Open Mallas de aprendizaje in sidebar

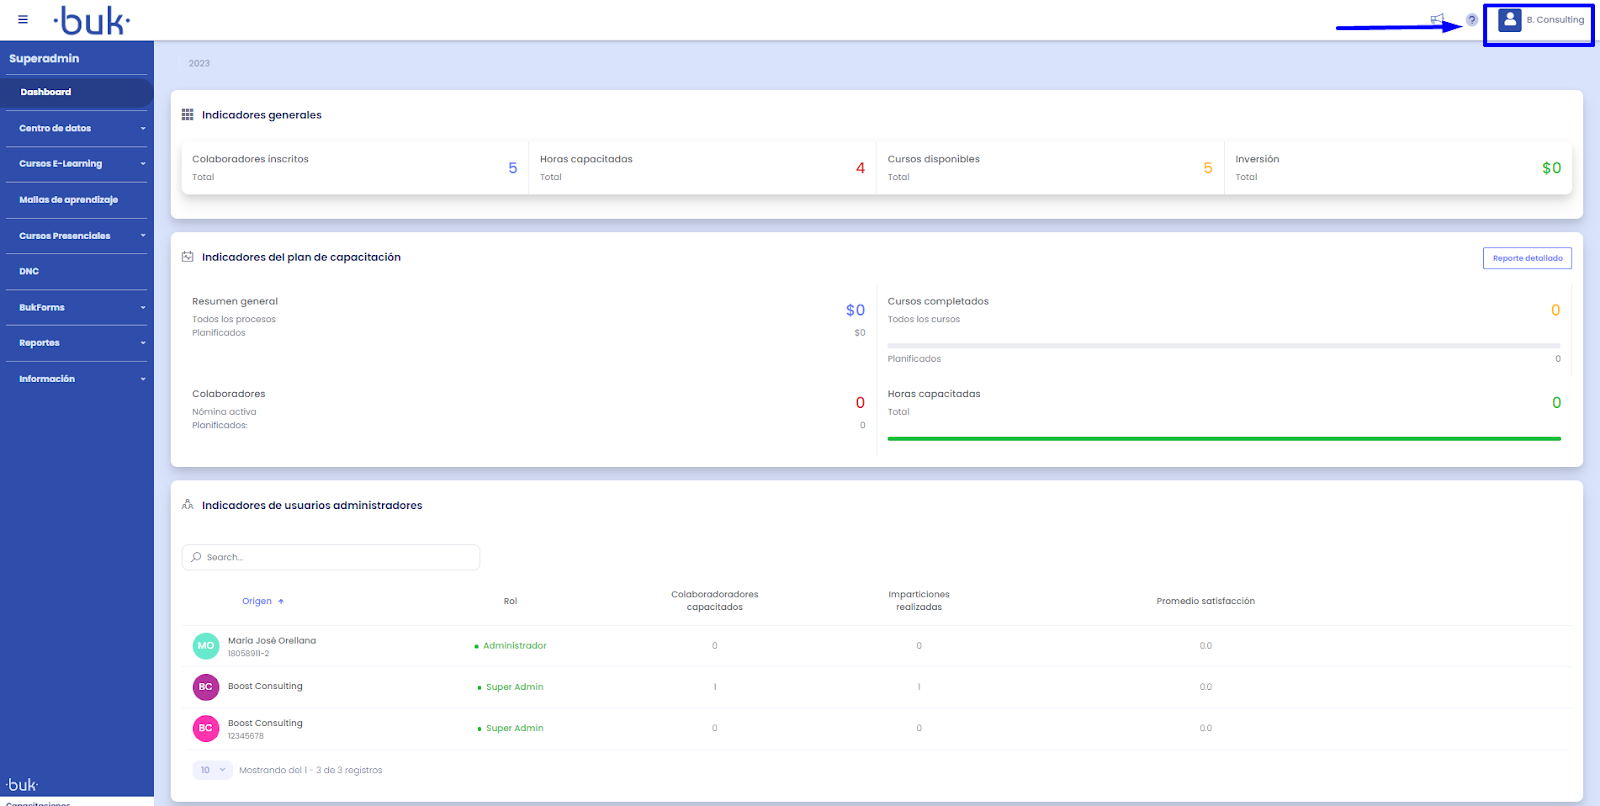[68, 200]
